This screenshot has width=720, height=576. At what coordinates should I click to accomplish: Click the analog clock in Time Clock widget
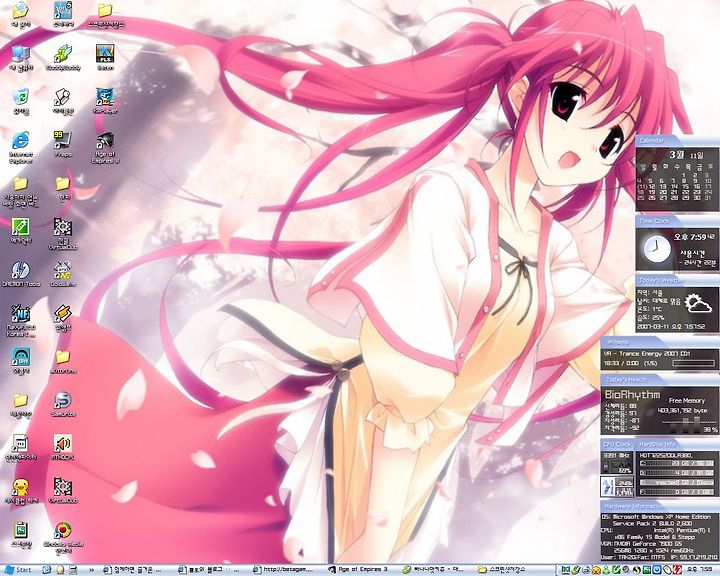(655, 249)
